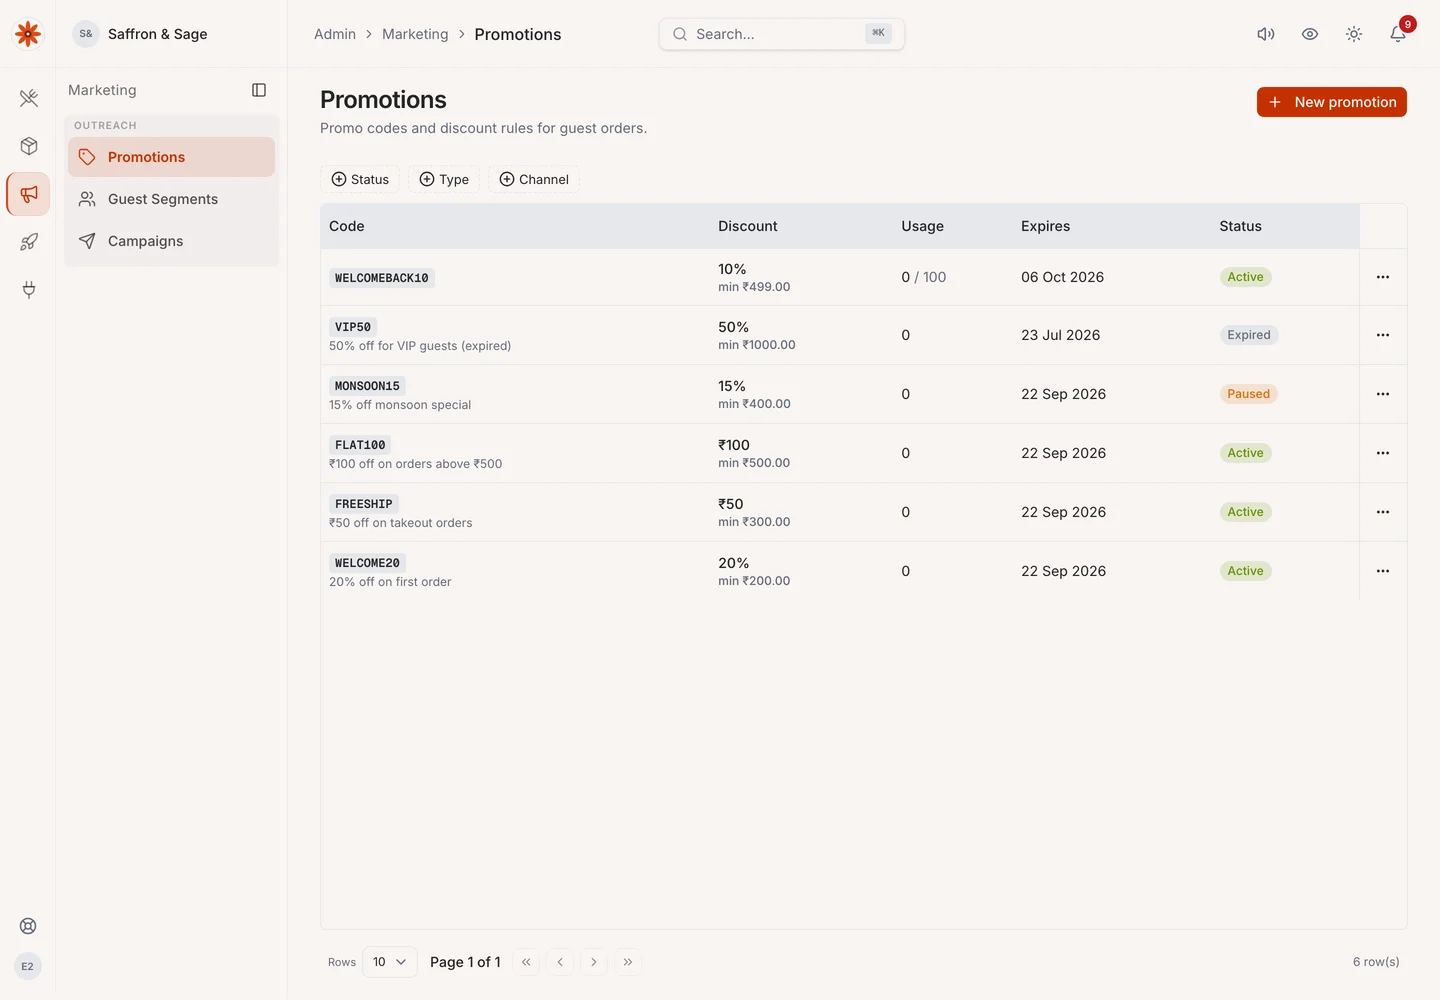Open Guest Segments in the sidebar
Screen dimensions: 1440x1000
(x=171, y=199)
